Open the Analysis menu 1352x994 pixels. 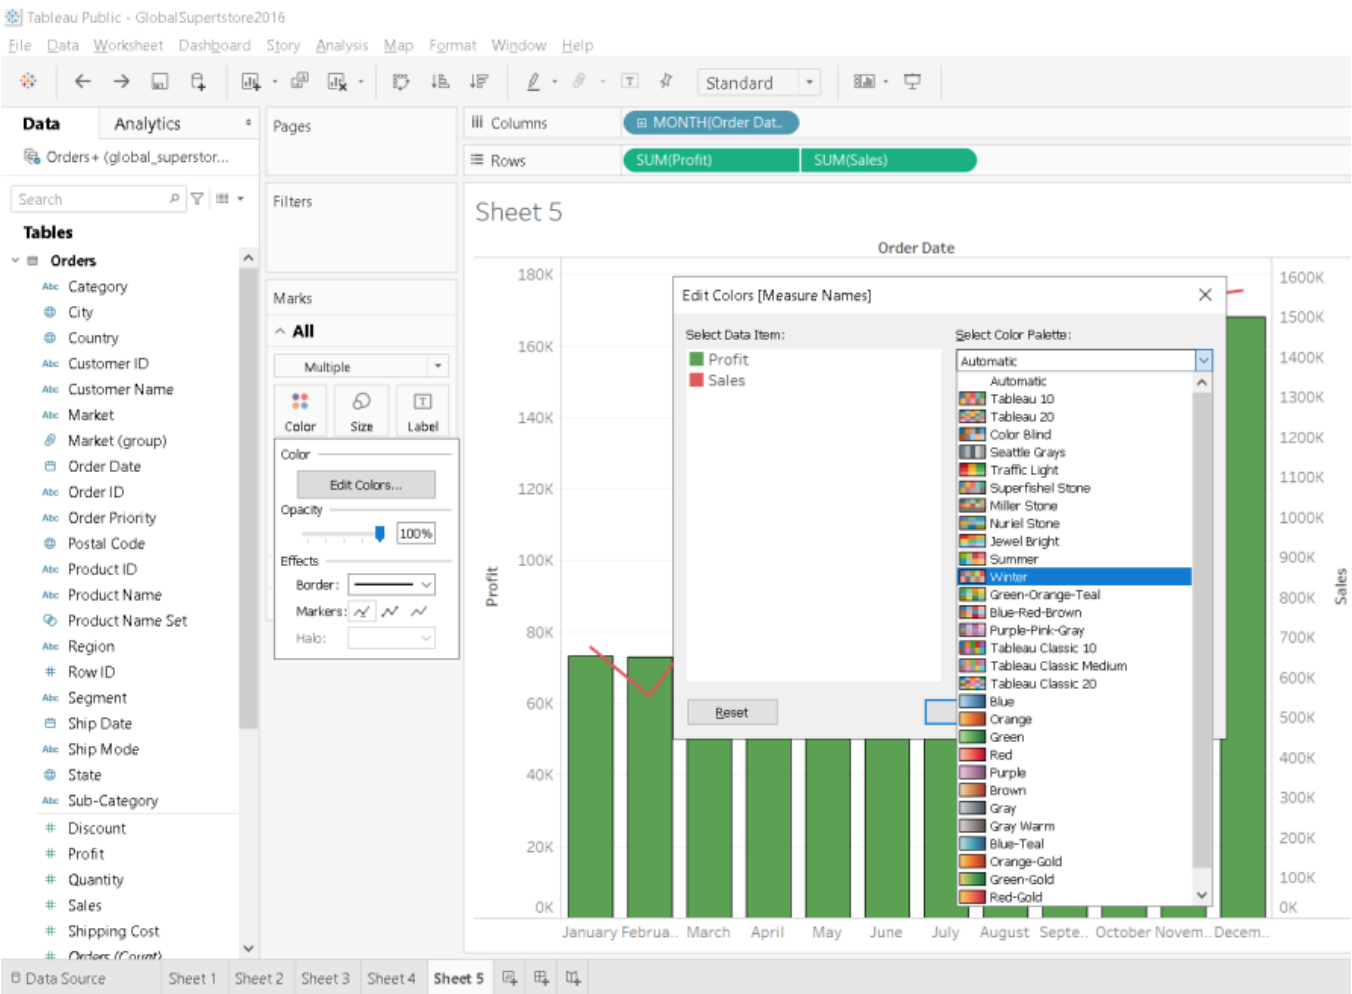[342, 45]
